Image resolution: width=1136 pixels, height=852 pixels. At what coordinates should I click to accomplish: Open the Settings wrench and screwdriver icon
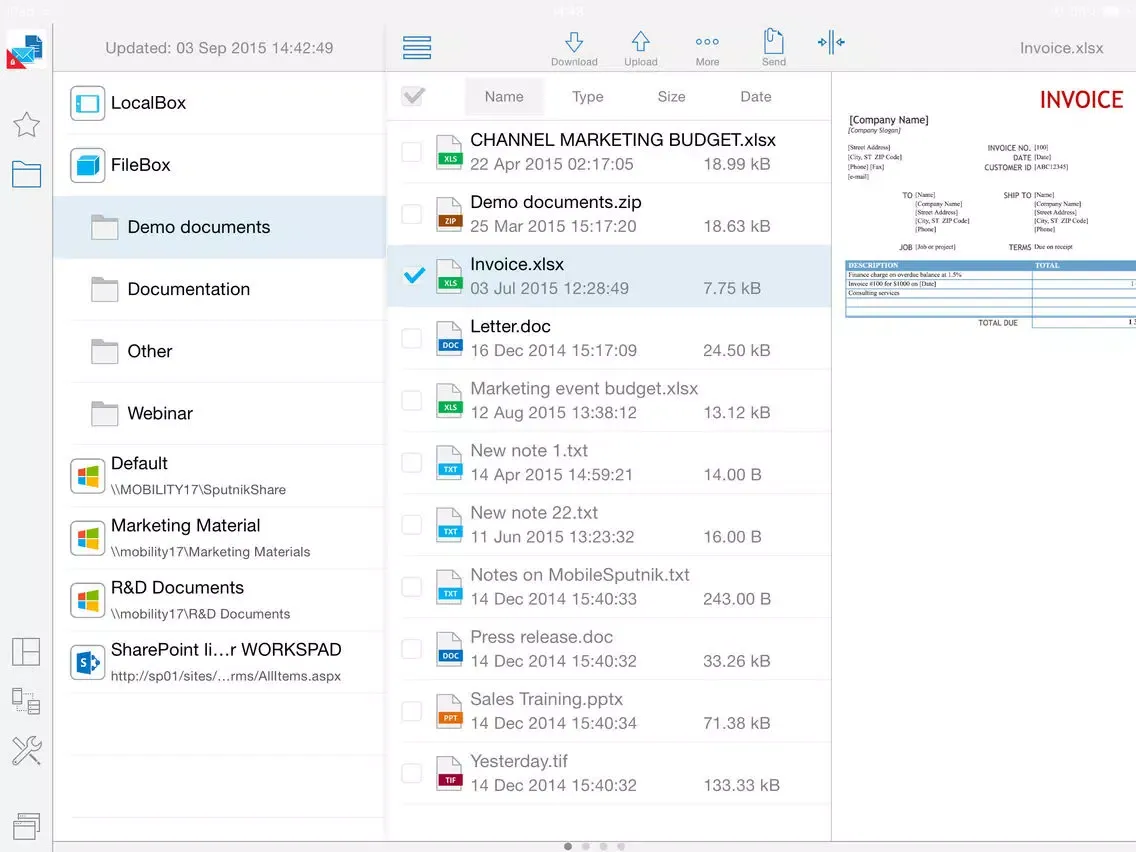26,751
